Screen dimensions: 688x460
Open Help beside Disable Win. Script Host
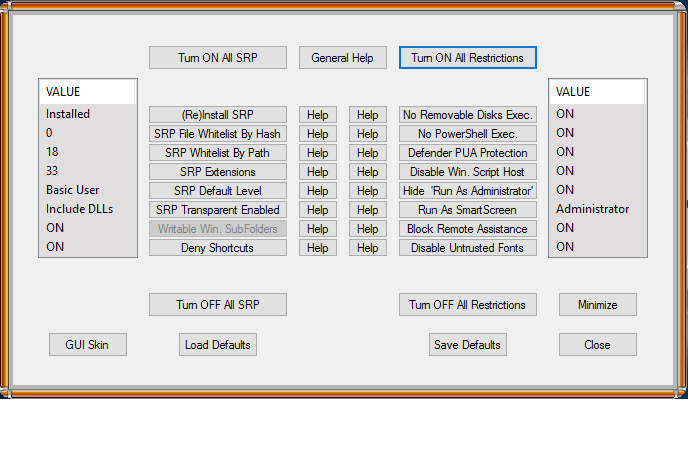pos(368,172)
